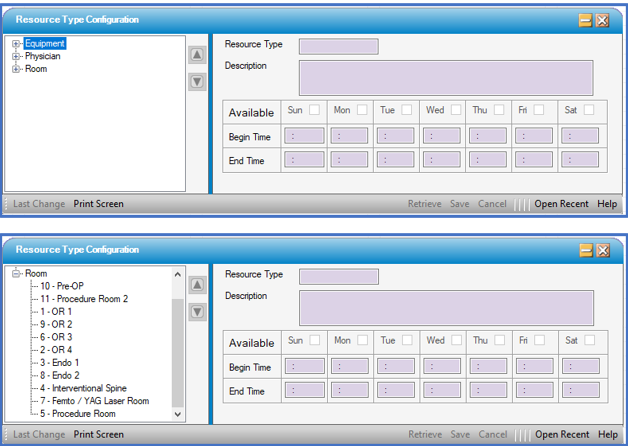628x446 pixels.
Task: Click Open Recent in the collapsed-tree window
Action: point(561,204)
